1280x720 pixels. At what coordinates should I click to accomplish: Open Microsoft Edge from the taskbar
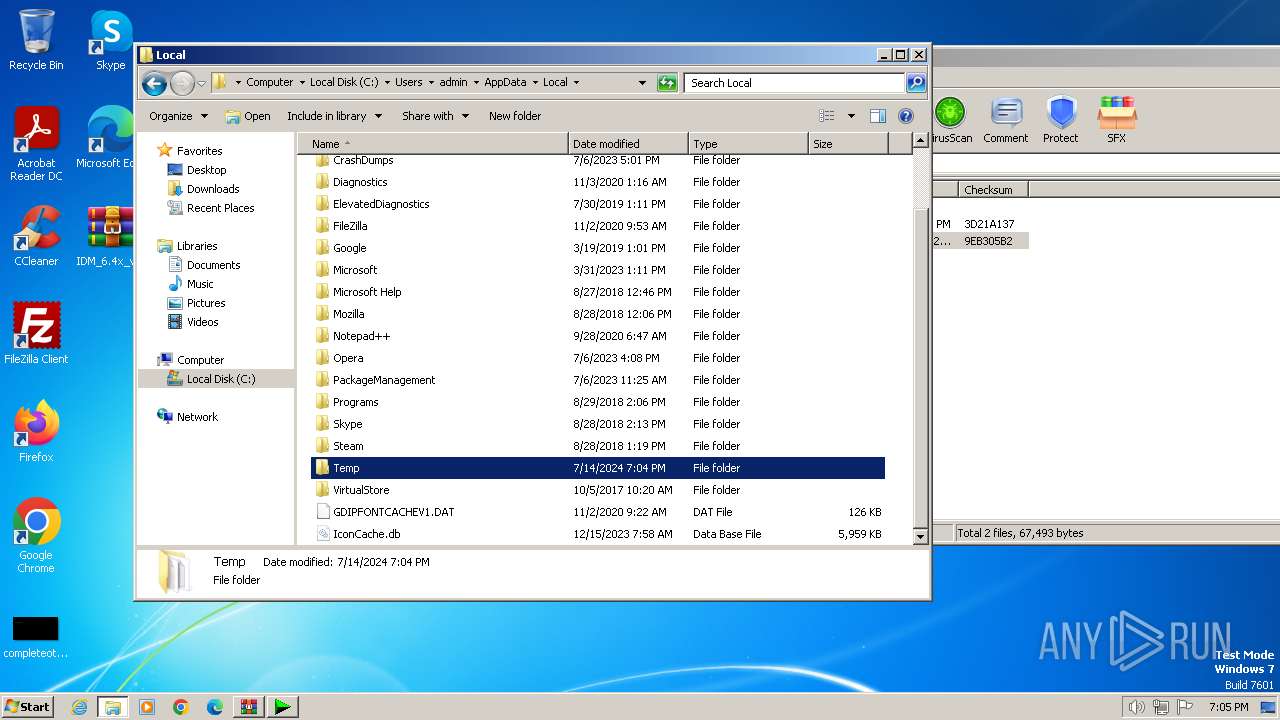coord(215,707)
